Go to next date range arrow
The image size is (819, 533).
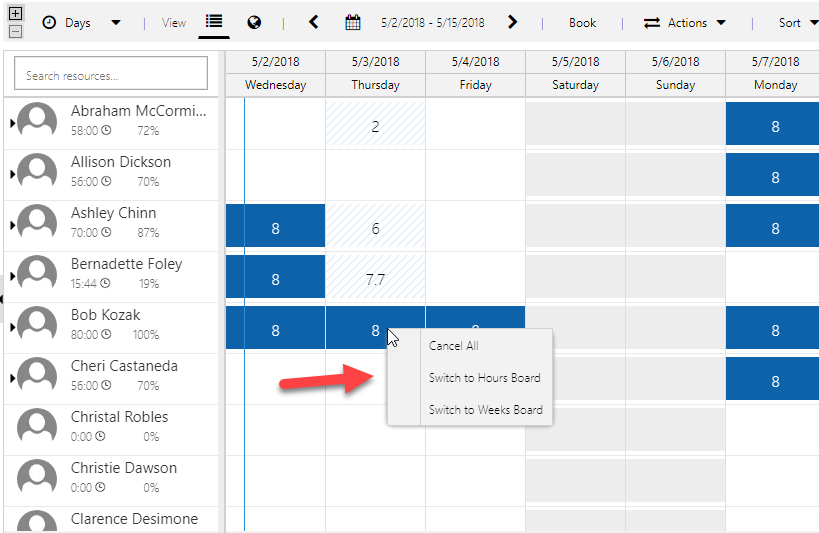(513, 22)
